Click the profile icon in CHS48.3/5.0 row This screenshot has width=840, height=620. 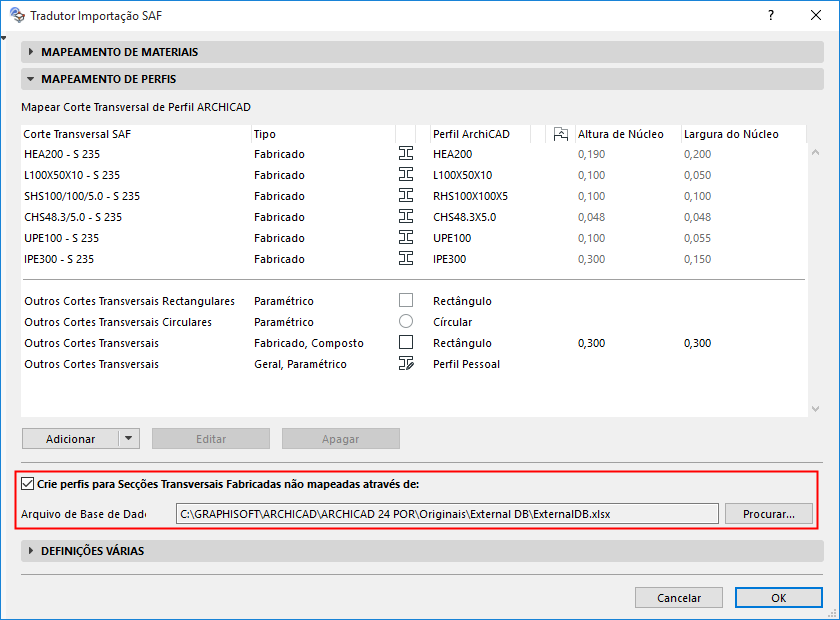[406, 216]
